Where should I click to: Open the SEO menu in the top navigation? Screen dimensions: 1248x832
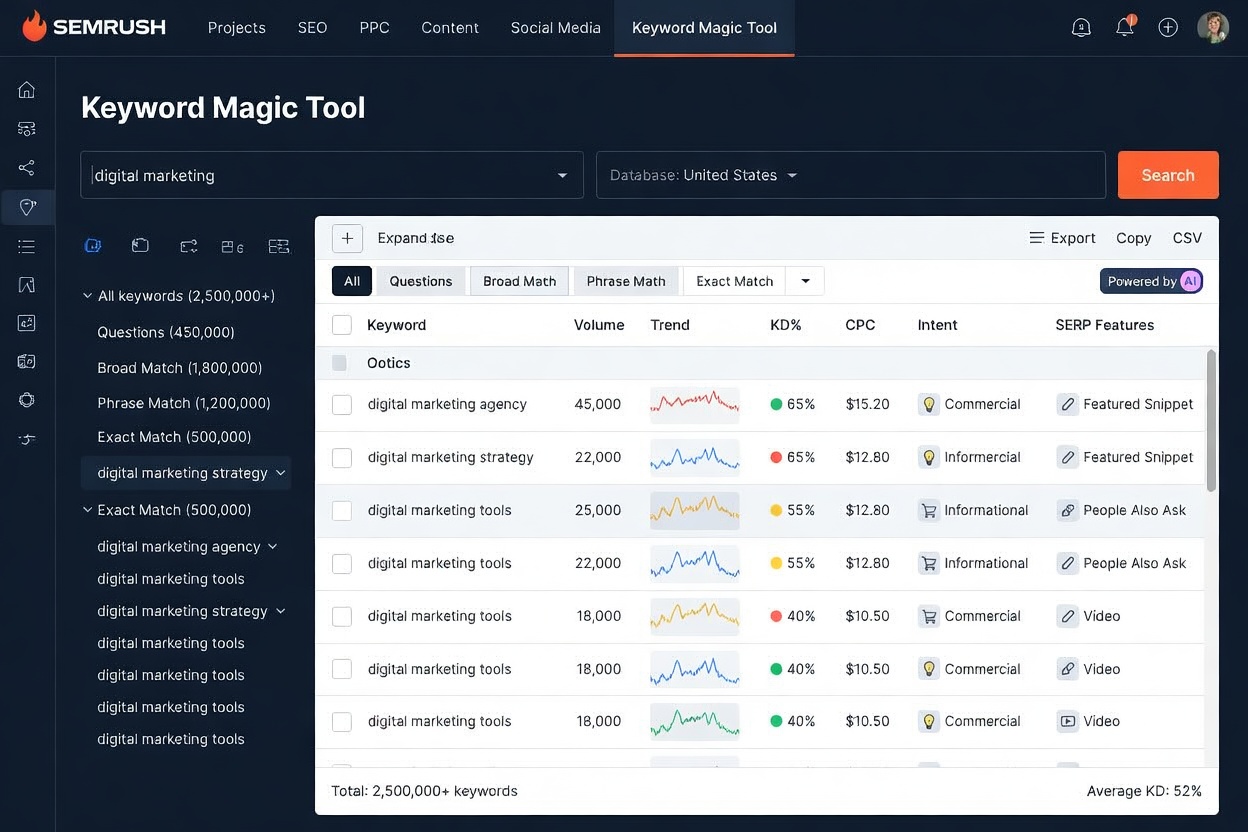(x=312, y=27)
